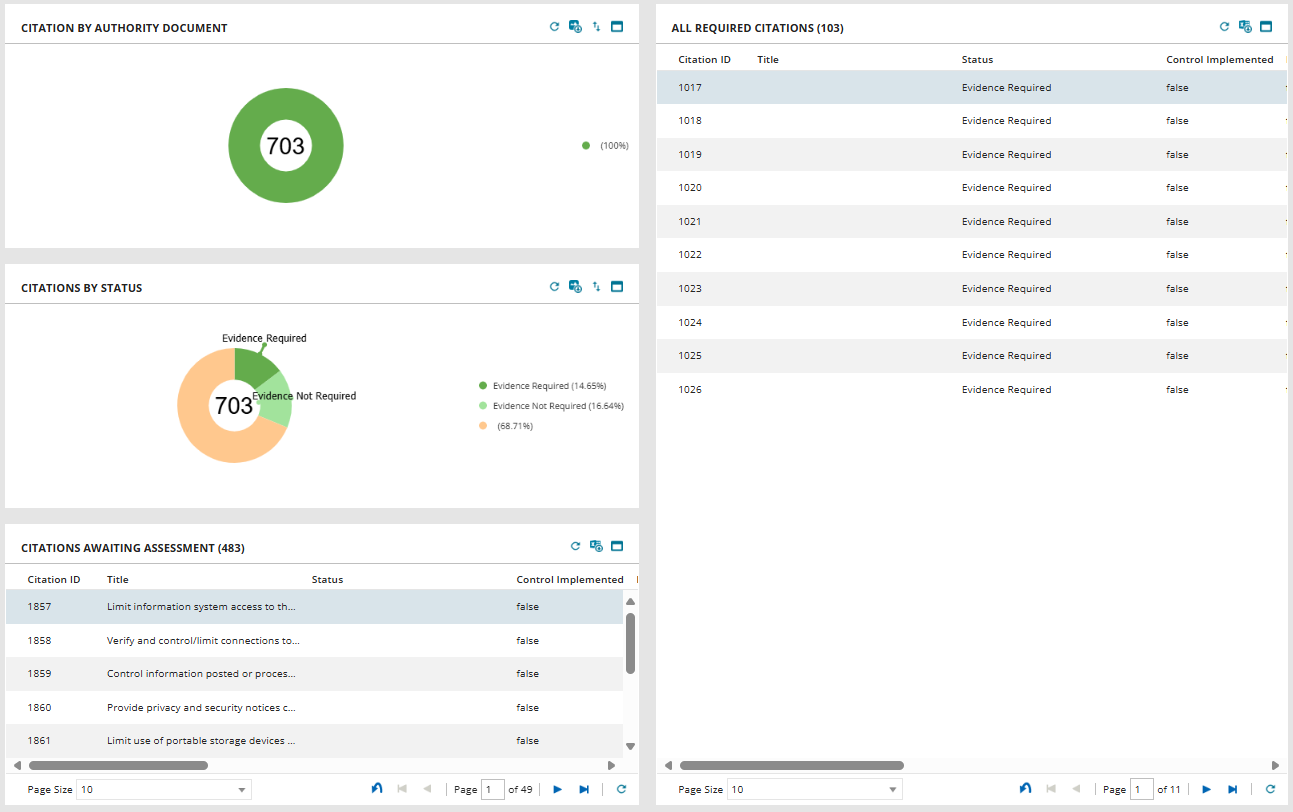This screenshot has height=812, width=1293.
Task: Select citation 1017 in All Required Citations
Action: pyautogui.click(x=690, y=87)
